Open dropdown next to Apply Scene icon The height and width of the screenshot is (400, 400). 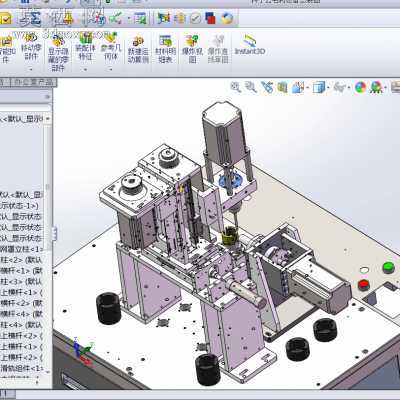[x=385, y=88]
